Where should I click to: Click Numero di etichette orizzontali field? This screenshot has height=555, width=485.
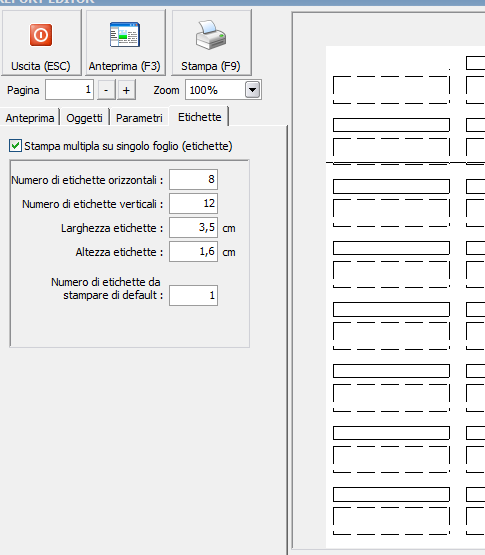[x=193, y=179]
